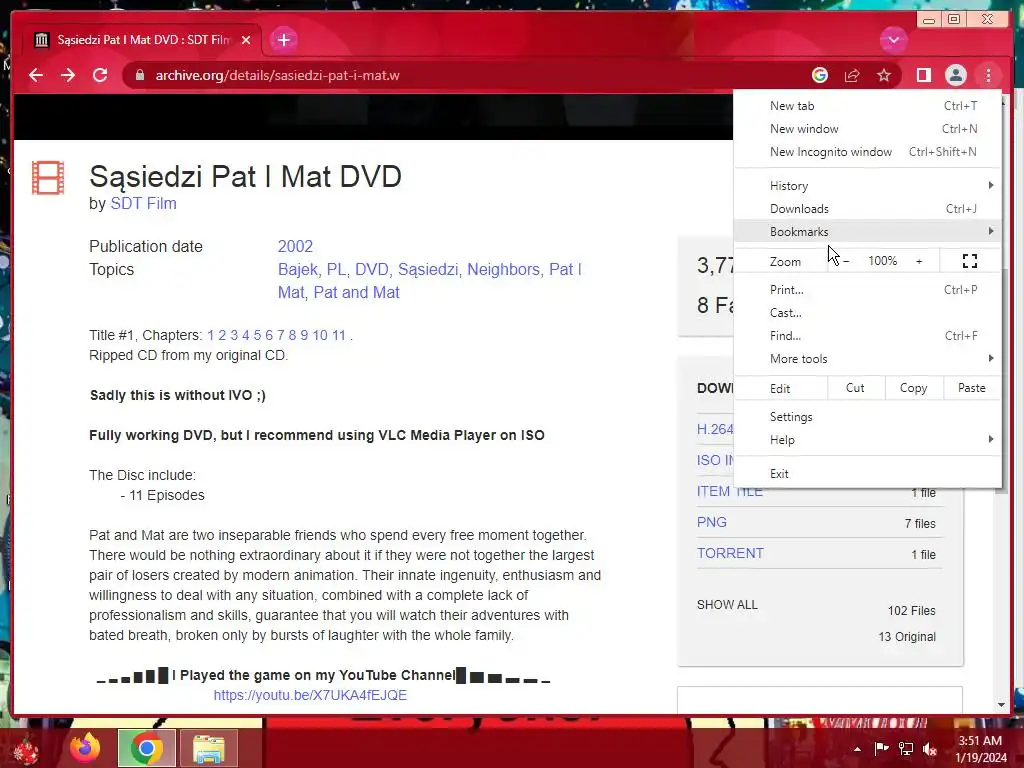Open the TORRENT download option
This screenshot has width=1024, height=768.
(x=730, y=553)
